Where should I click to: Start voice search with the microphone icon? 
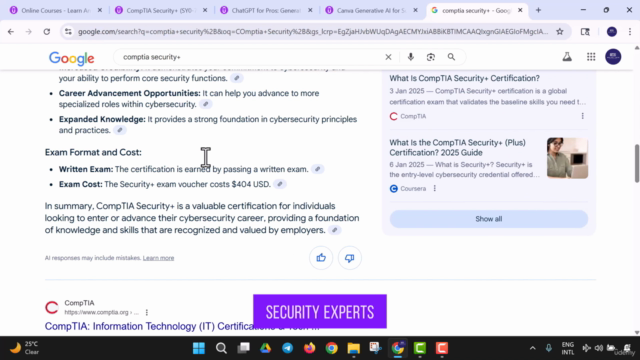[411, 57]
